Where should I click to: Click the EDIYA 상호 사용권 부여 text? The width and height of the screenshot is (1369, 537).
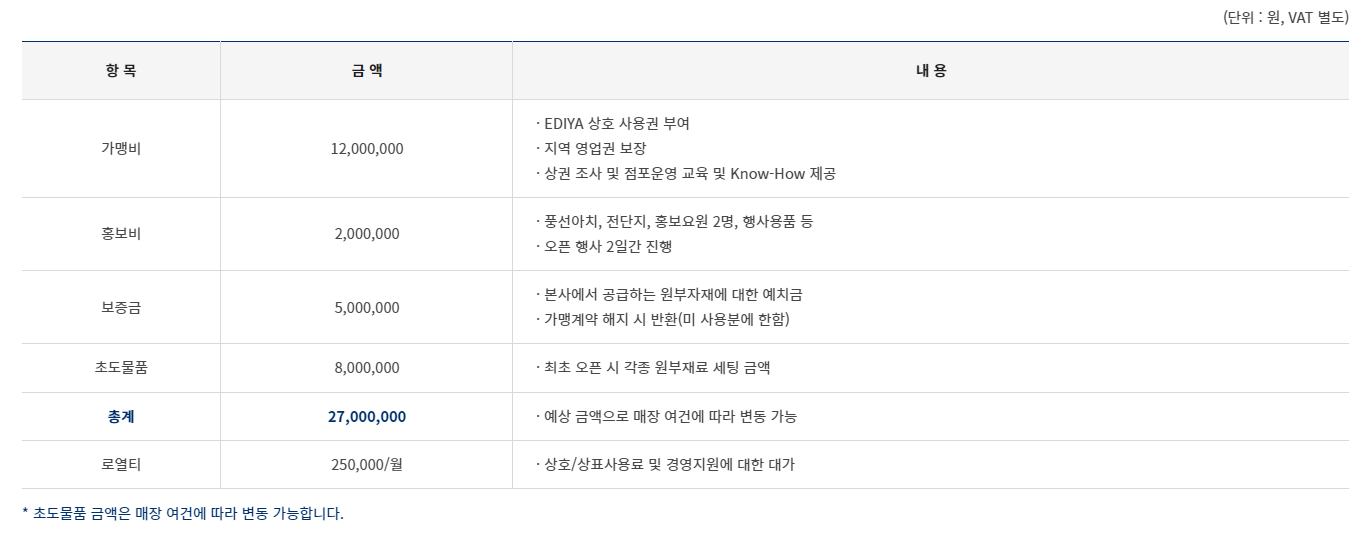613,124
